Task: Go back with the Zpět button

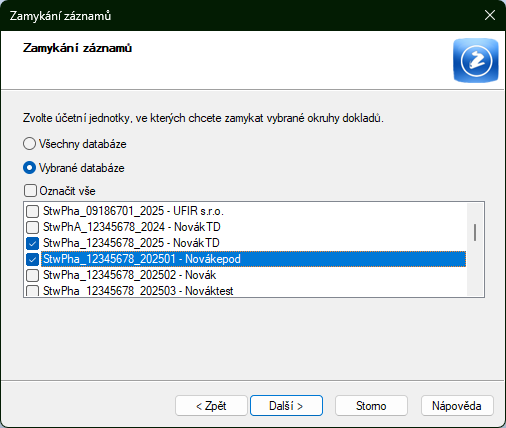Action: click(x=211, y=406)
